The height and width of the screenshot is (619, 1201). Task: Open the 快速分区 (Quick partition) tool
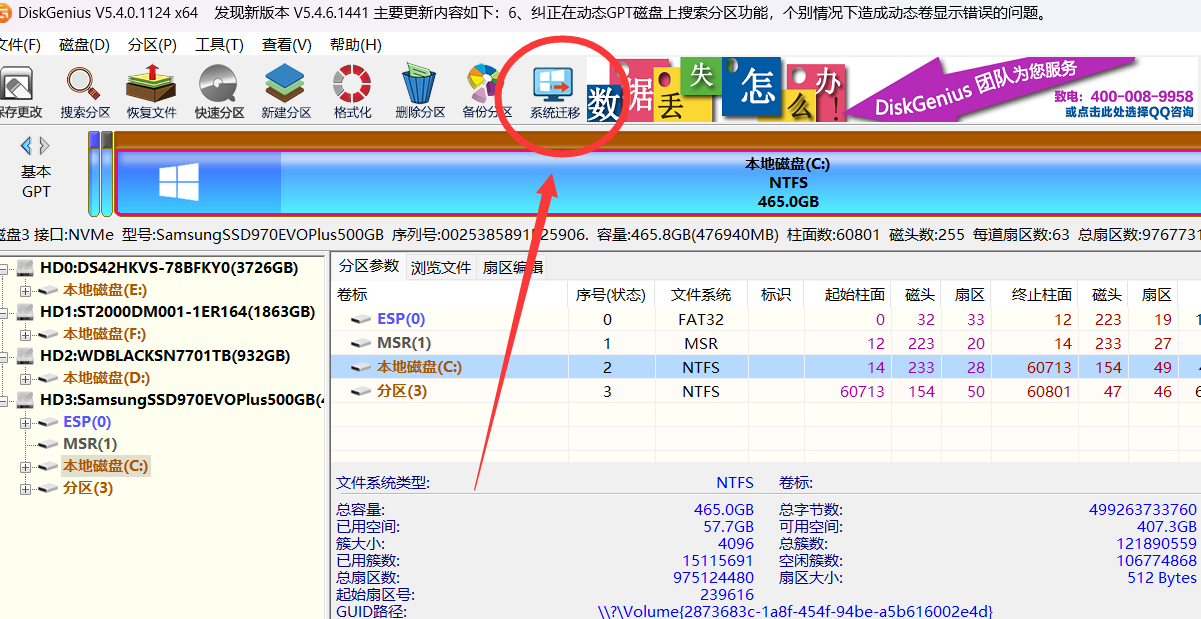point(219,85)
